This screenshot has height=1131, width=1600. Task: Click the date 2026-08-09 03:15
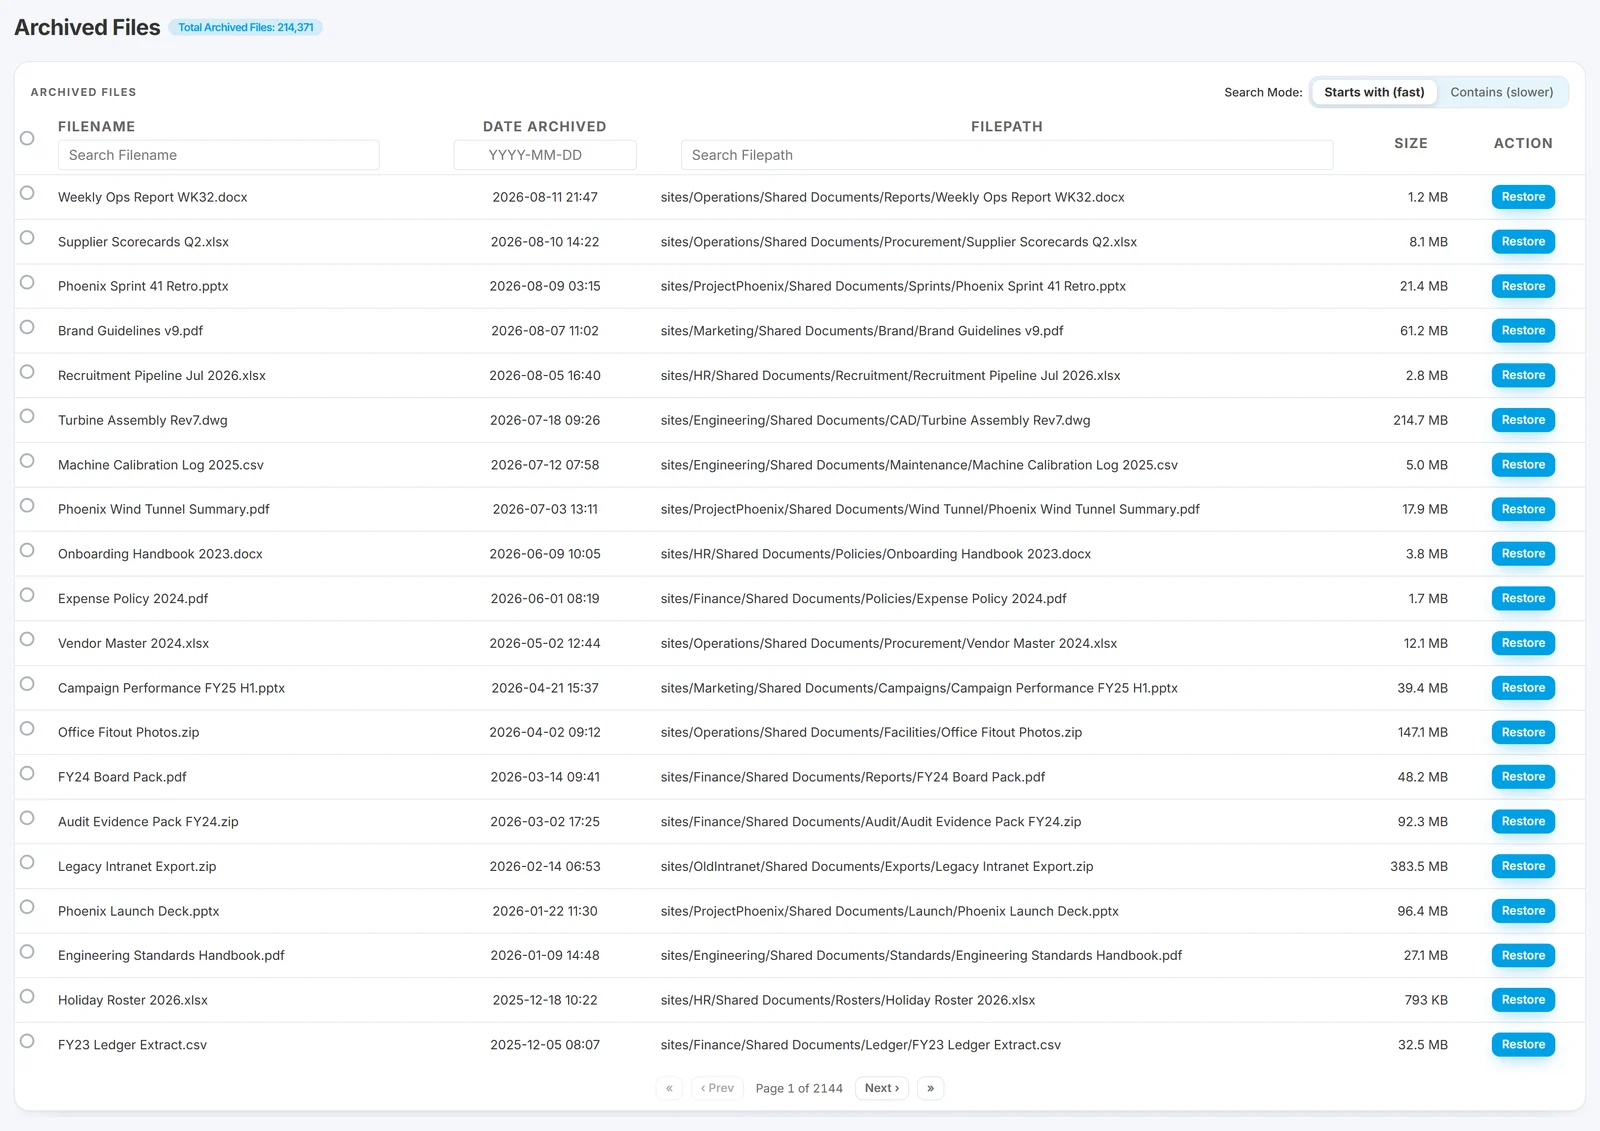point(545,286)
